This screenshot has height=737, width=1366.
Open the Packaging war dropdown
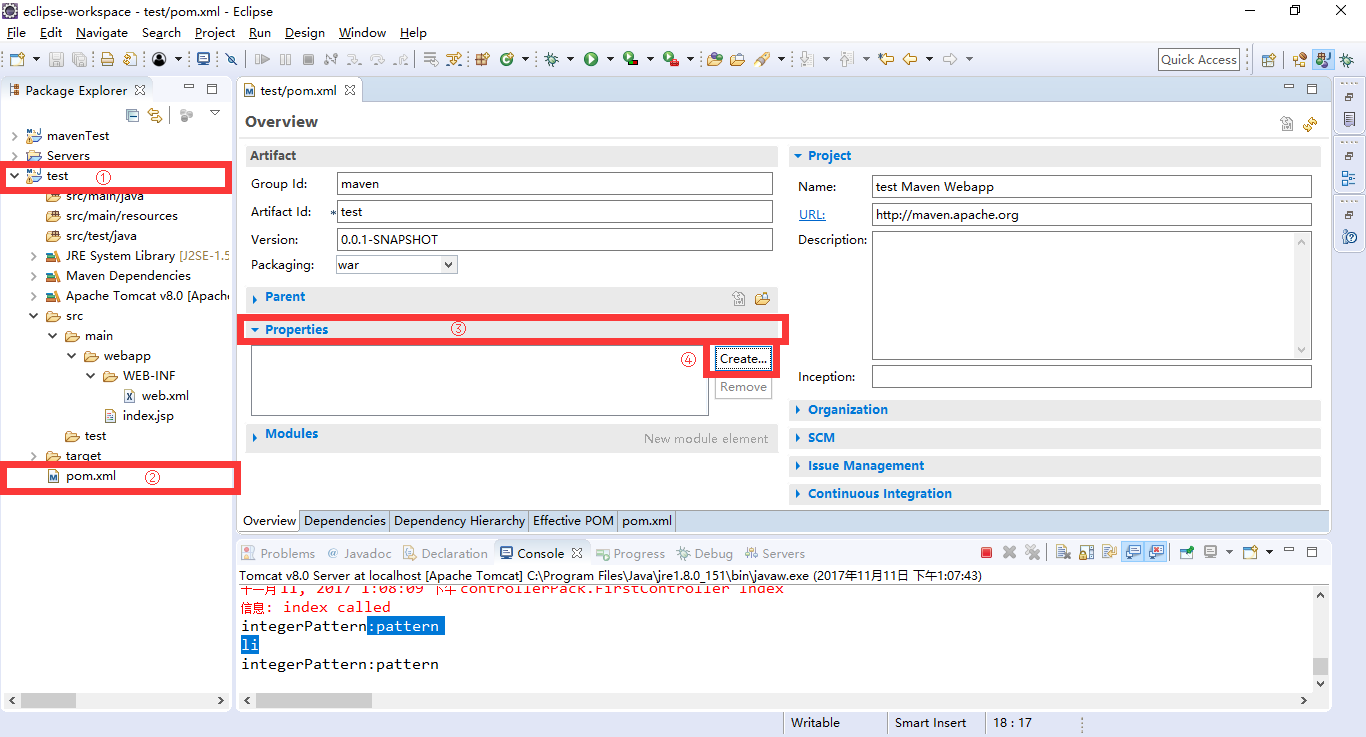pos(449,265)
